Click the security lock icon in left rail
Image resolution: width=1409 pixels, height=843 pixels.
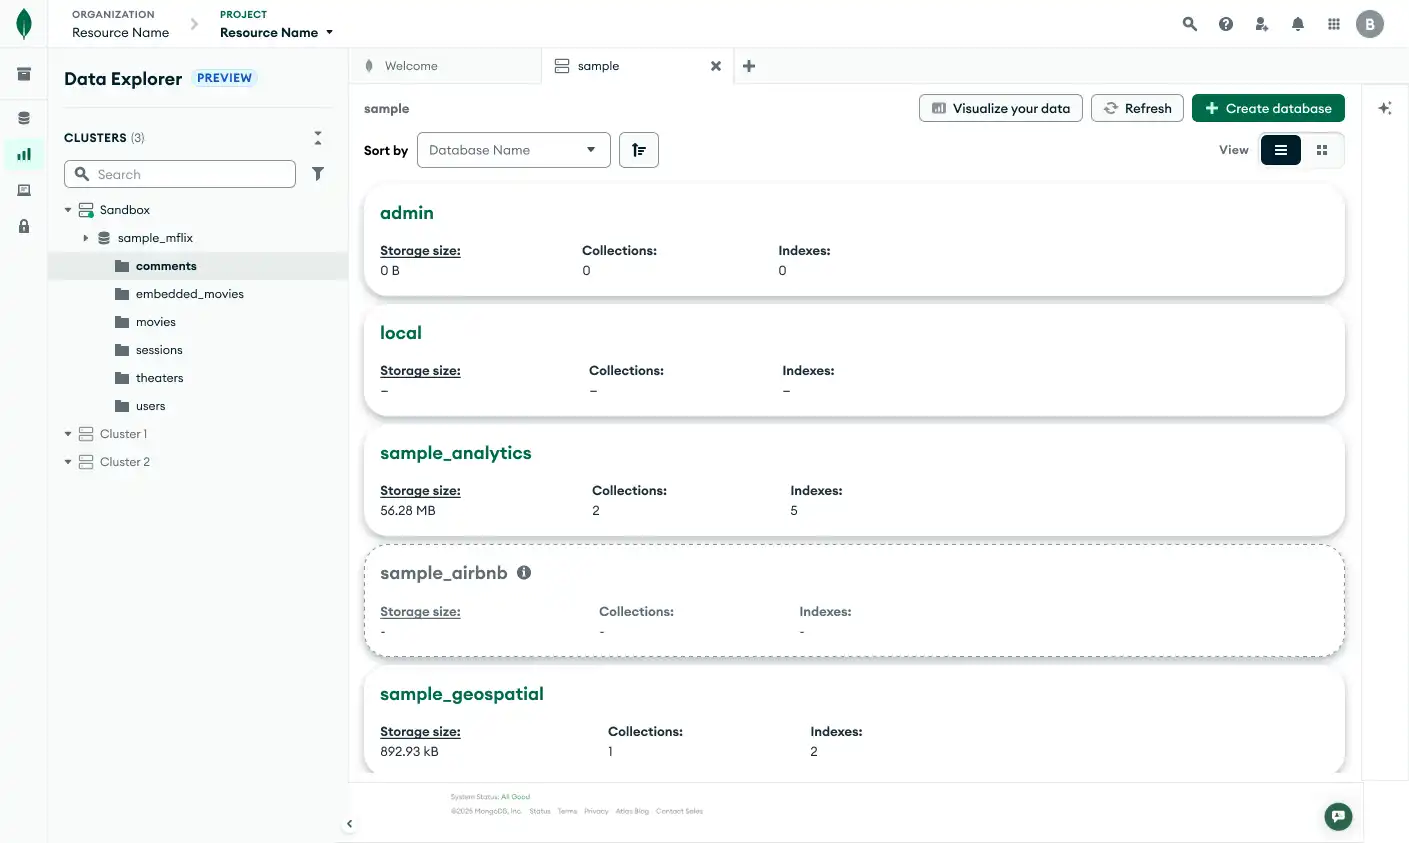[x=23, y=226]
